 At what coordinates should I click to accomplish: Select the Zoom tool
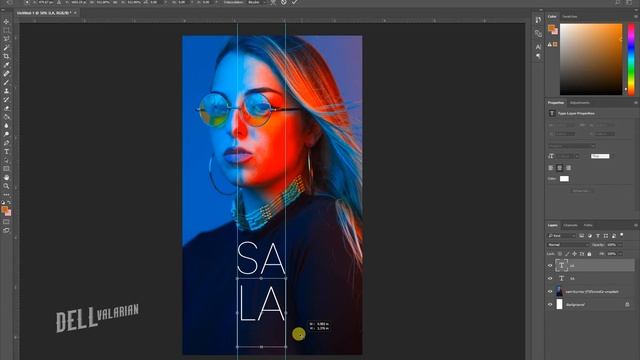[x=6, y=186]
